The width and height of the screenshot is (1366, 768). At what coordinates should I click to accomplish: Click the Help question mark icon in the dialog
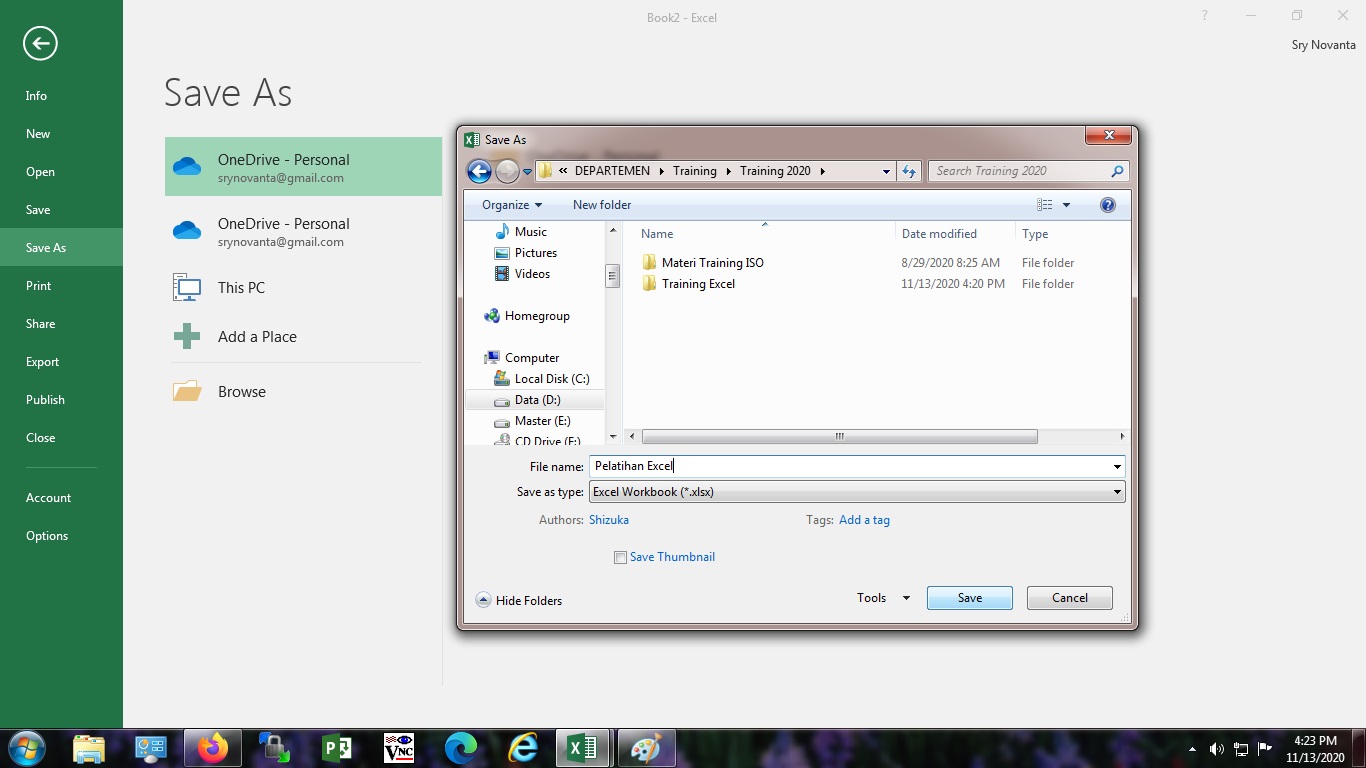tap(1107, 204)
